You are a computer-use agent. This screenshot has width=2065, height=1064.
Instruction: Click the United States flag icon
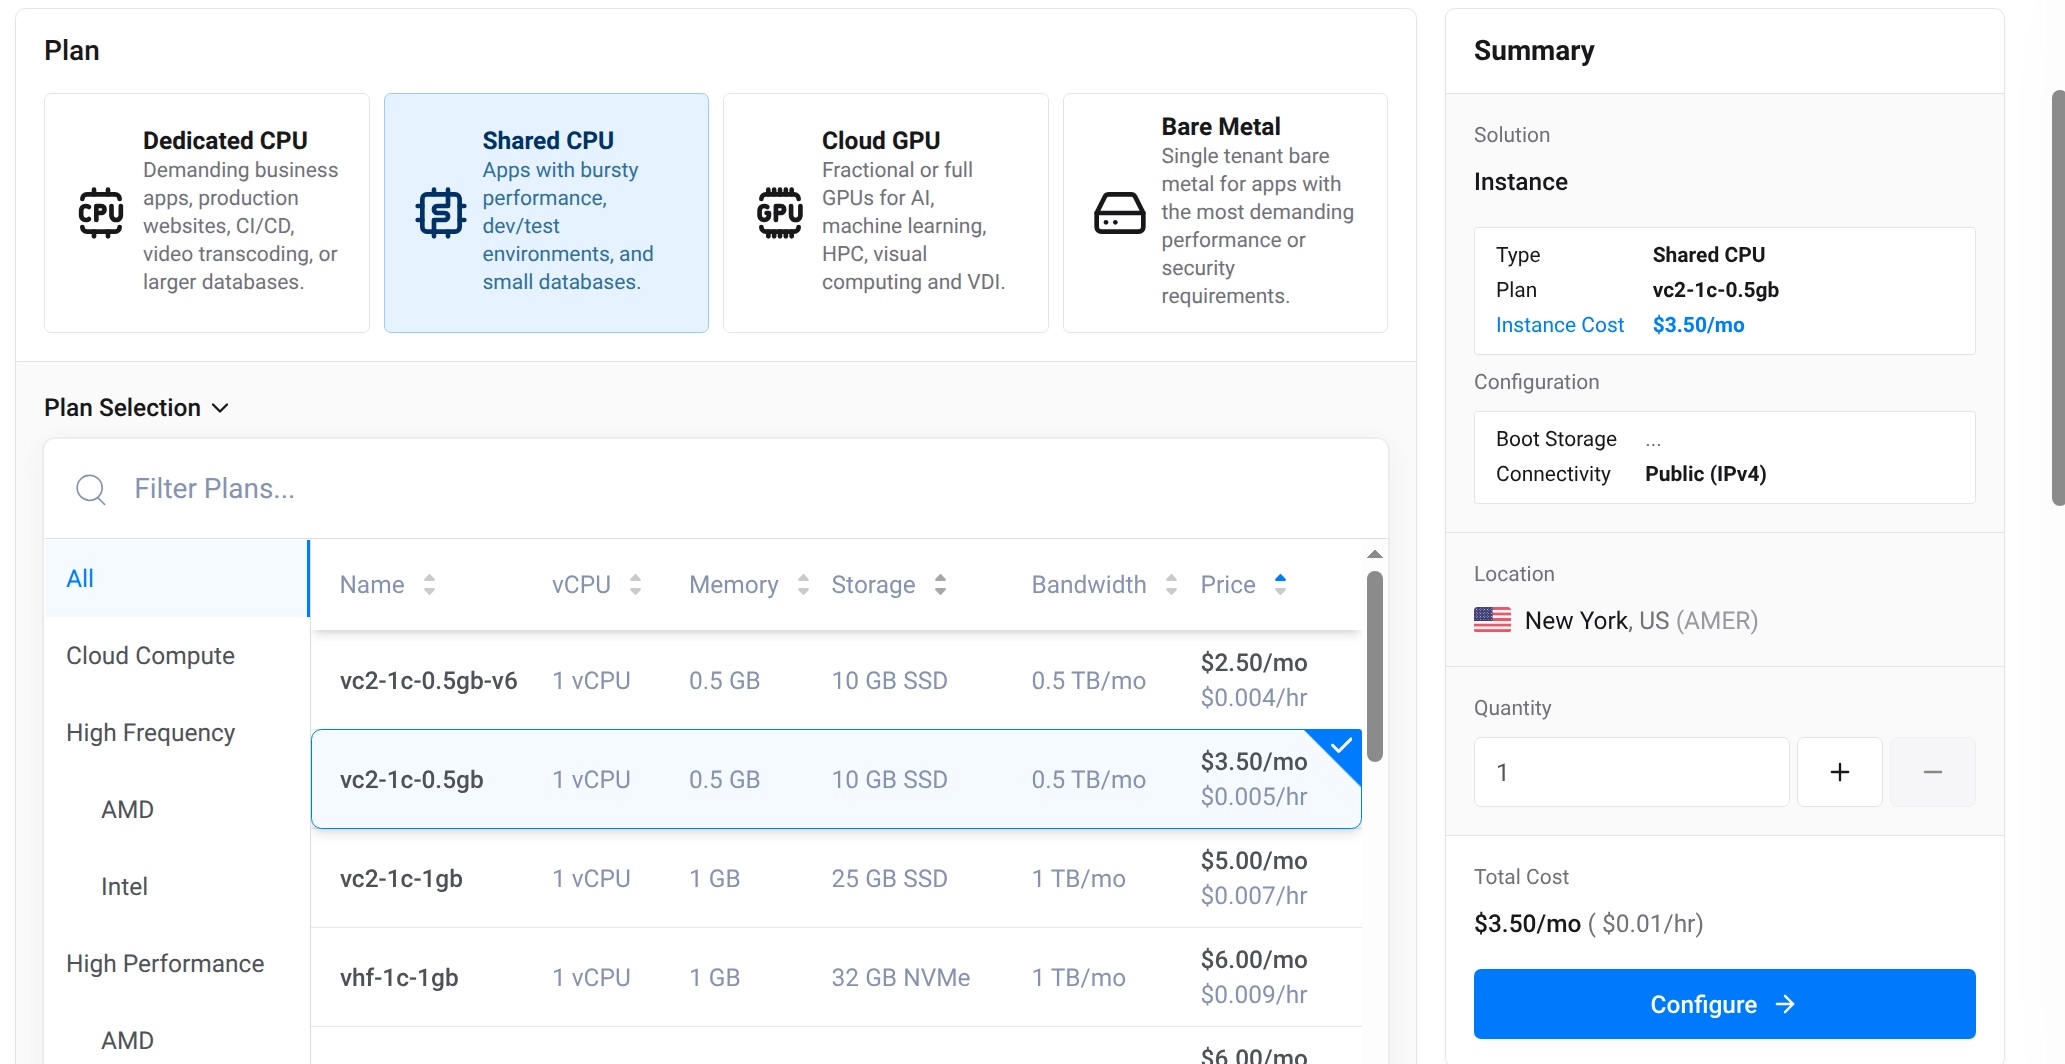point(1492,620)
